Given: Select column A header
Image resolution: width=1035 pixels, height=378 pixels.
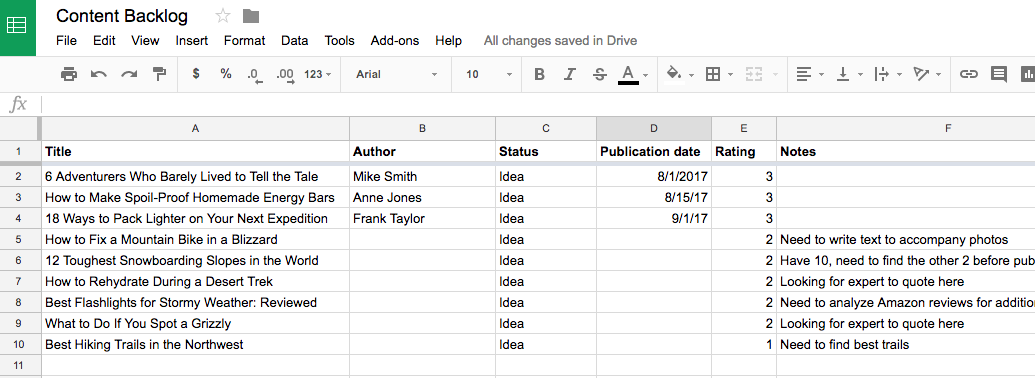Looking at the screenshot, I should [195, 129].
